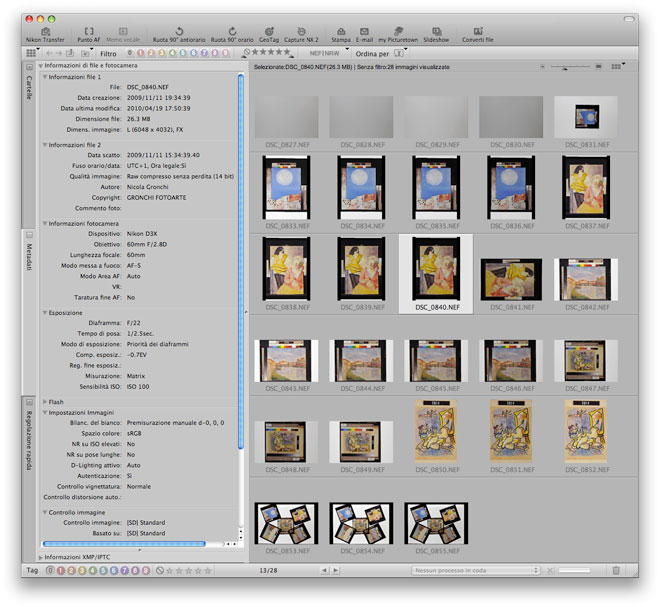
Task: Click the smaller thumbnails icon left of slider
Action: pyautogui.click(x=542, y=67)
